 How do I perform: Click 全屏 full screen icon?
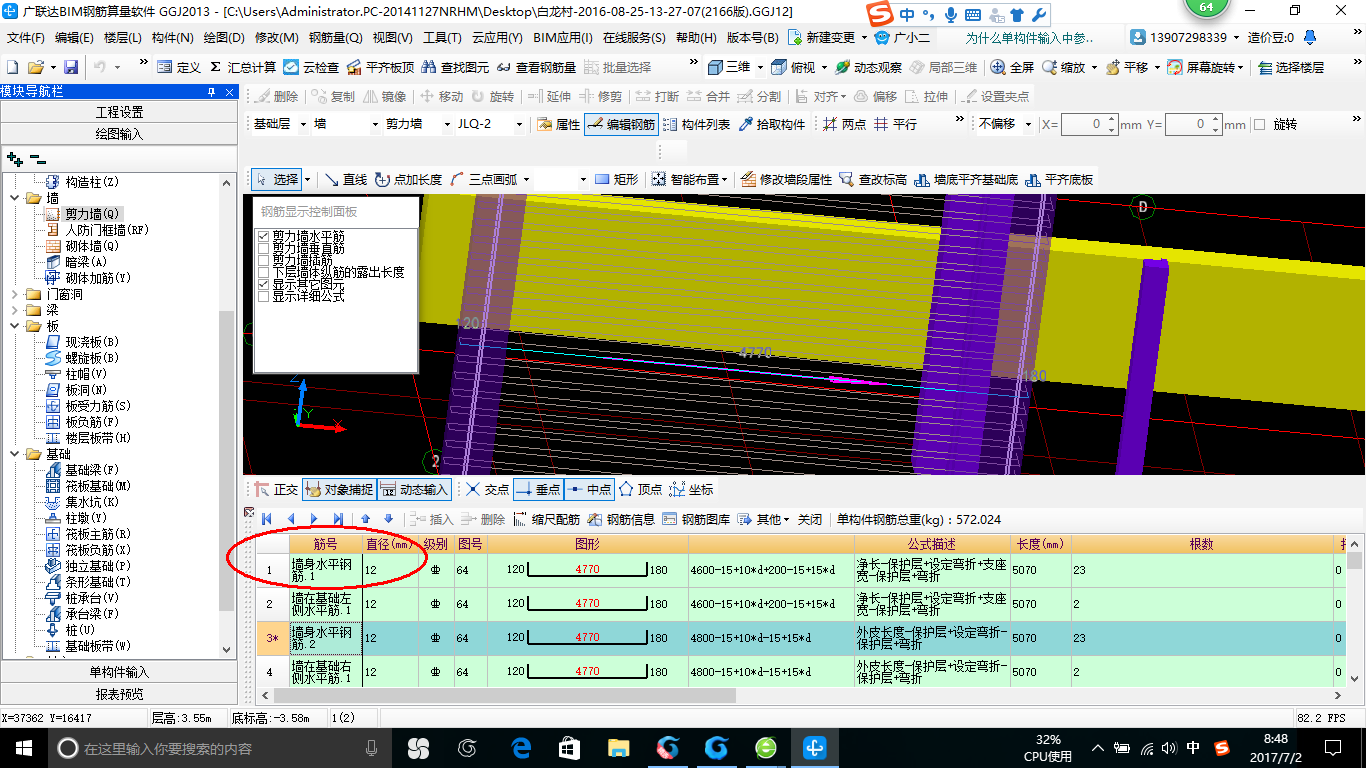pyautogui.click(x=1012, y=67)
